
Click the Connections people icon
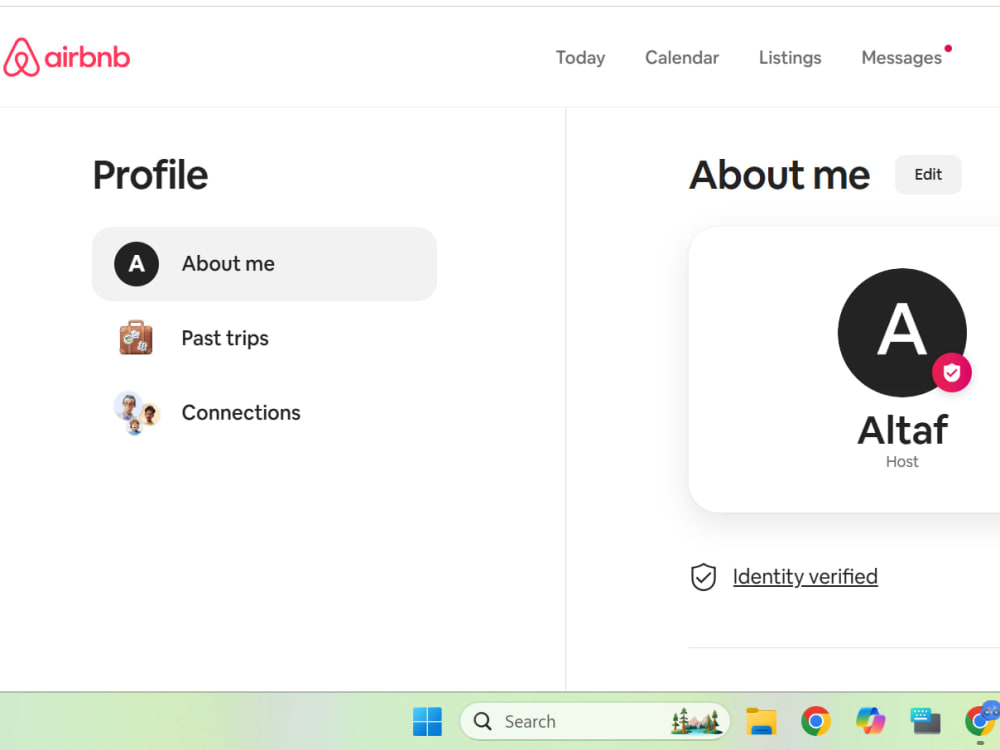(x=136, y=413)
